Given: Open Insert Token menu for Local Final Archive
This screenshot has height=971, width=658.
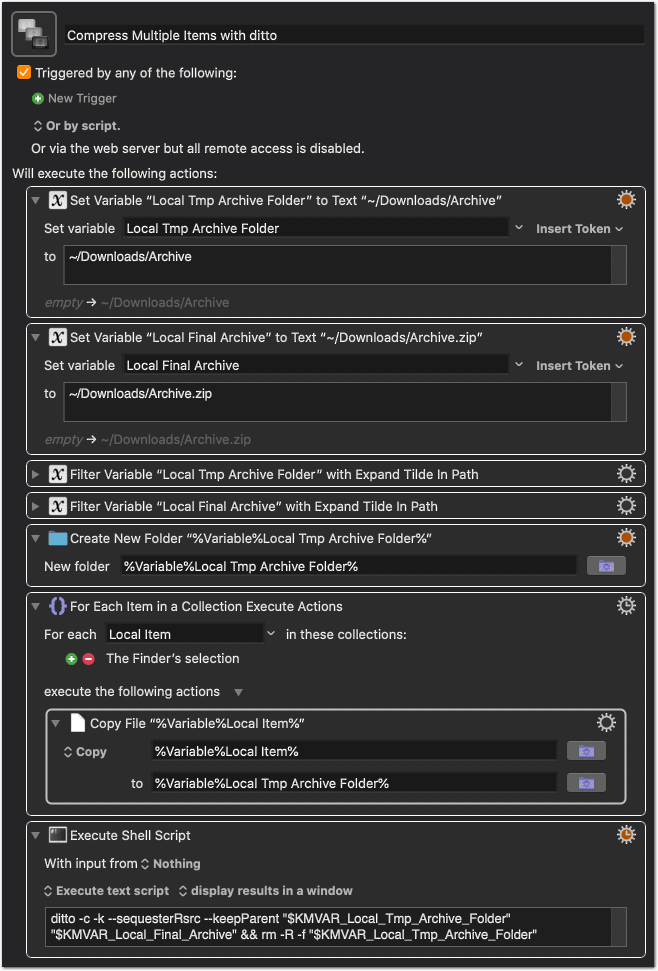Looking at the screenshot, I should point(579,365).
